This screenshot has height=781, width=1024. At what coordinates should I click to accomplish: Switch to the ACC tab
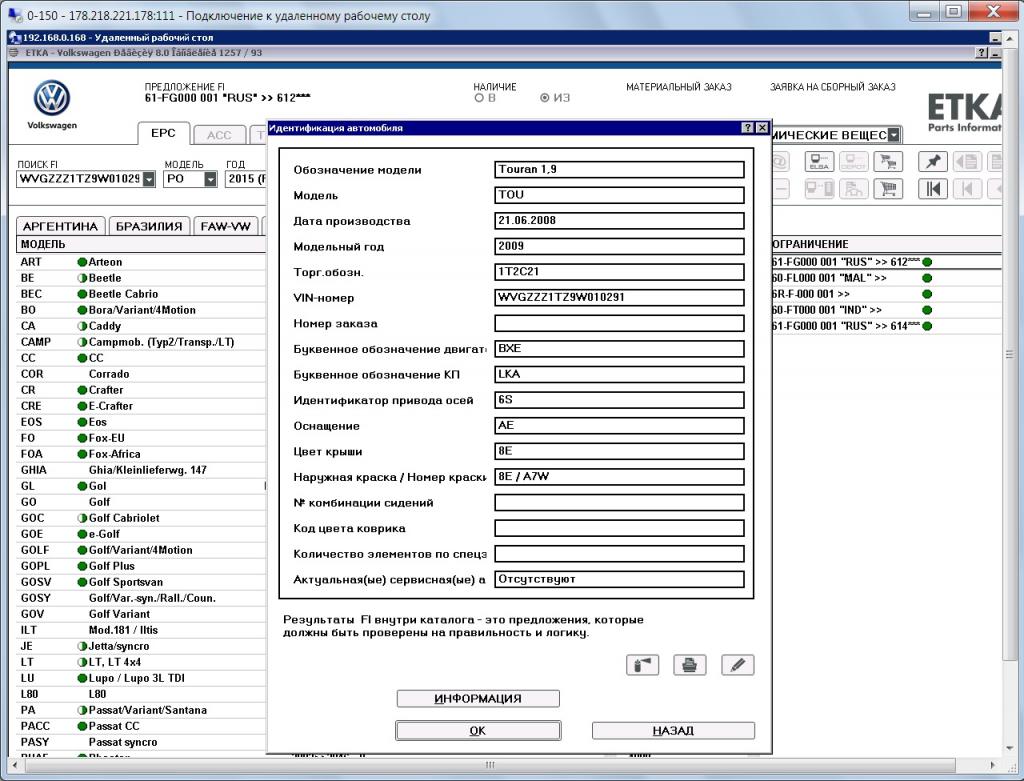(x=219, y=135)
